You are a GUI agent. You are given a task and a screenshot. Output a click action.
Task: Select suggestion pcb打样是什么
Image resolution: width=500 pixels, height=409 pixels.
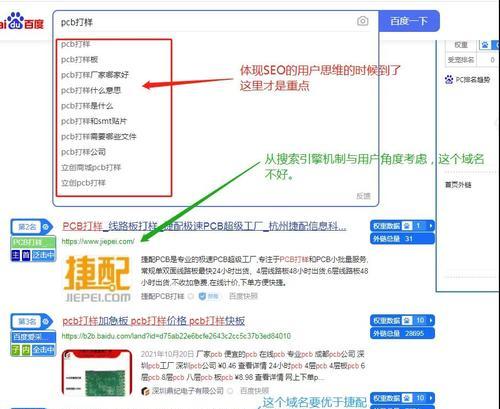pyautogui.click(x=87, y=106)
